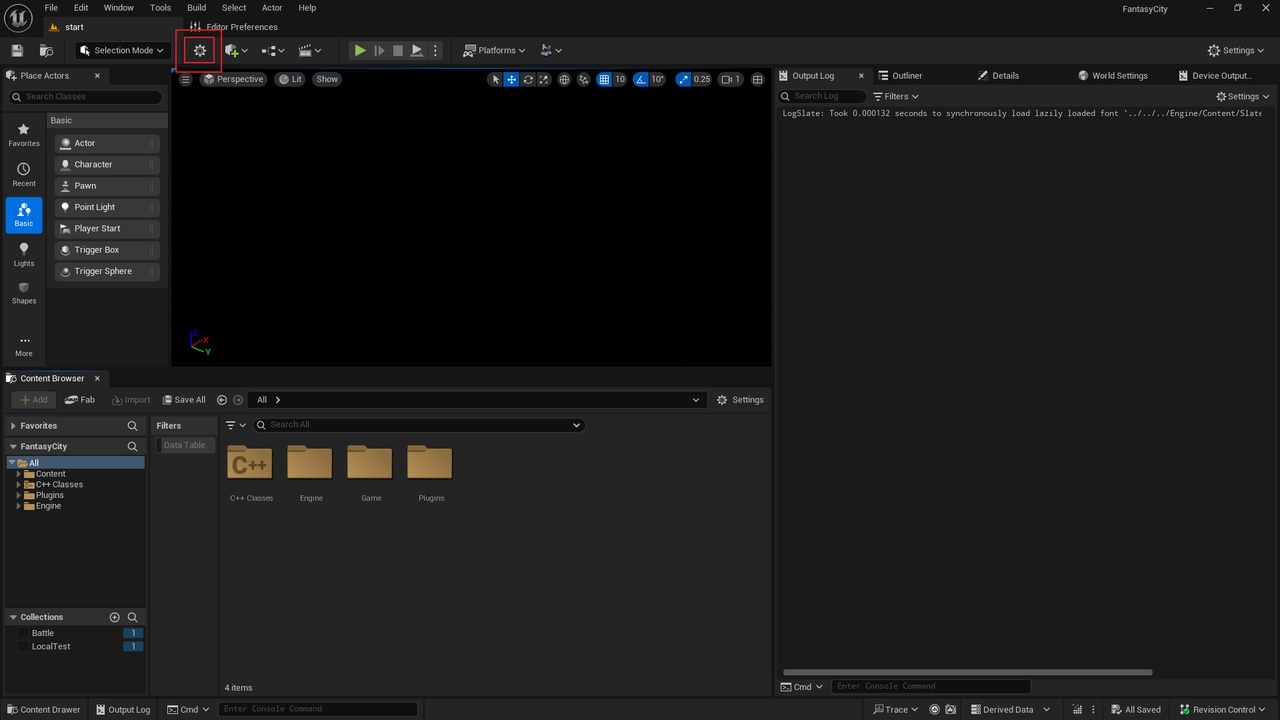Screen dimensions: 1280x720
Task: Toggle grid snapping in the viewport toolbar
Action: [604, 79]
